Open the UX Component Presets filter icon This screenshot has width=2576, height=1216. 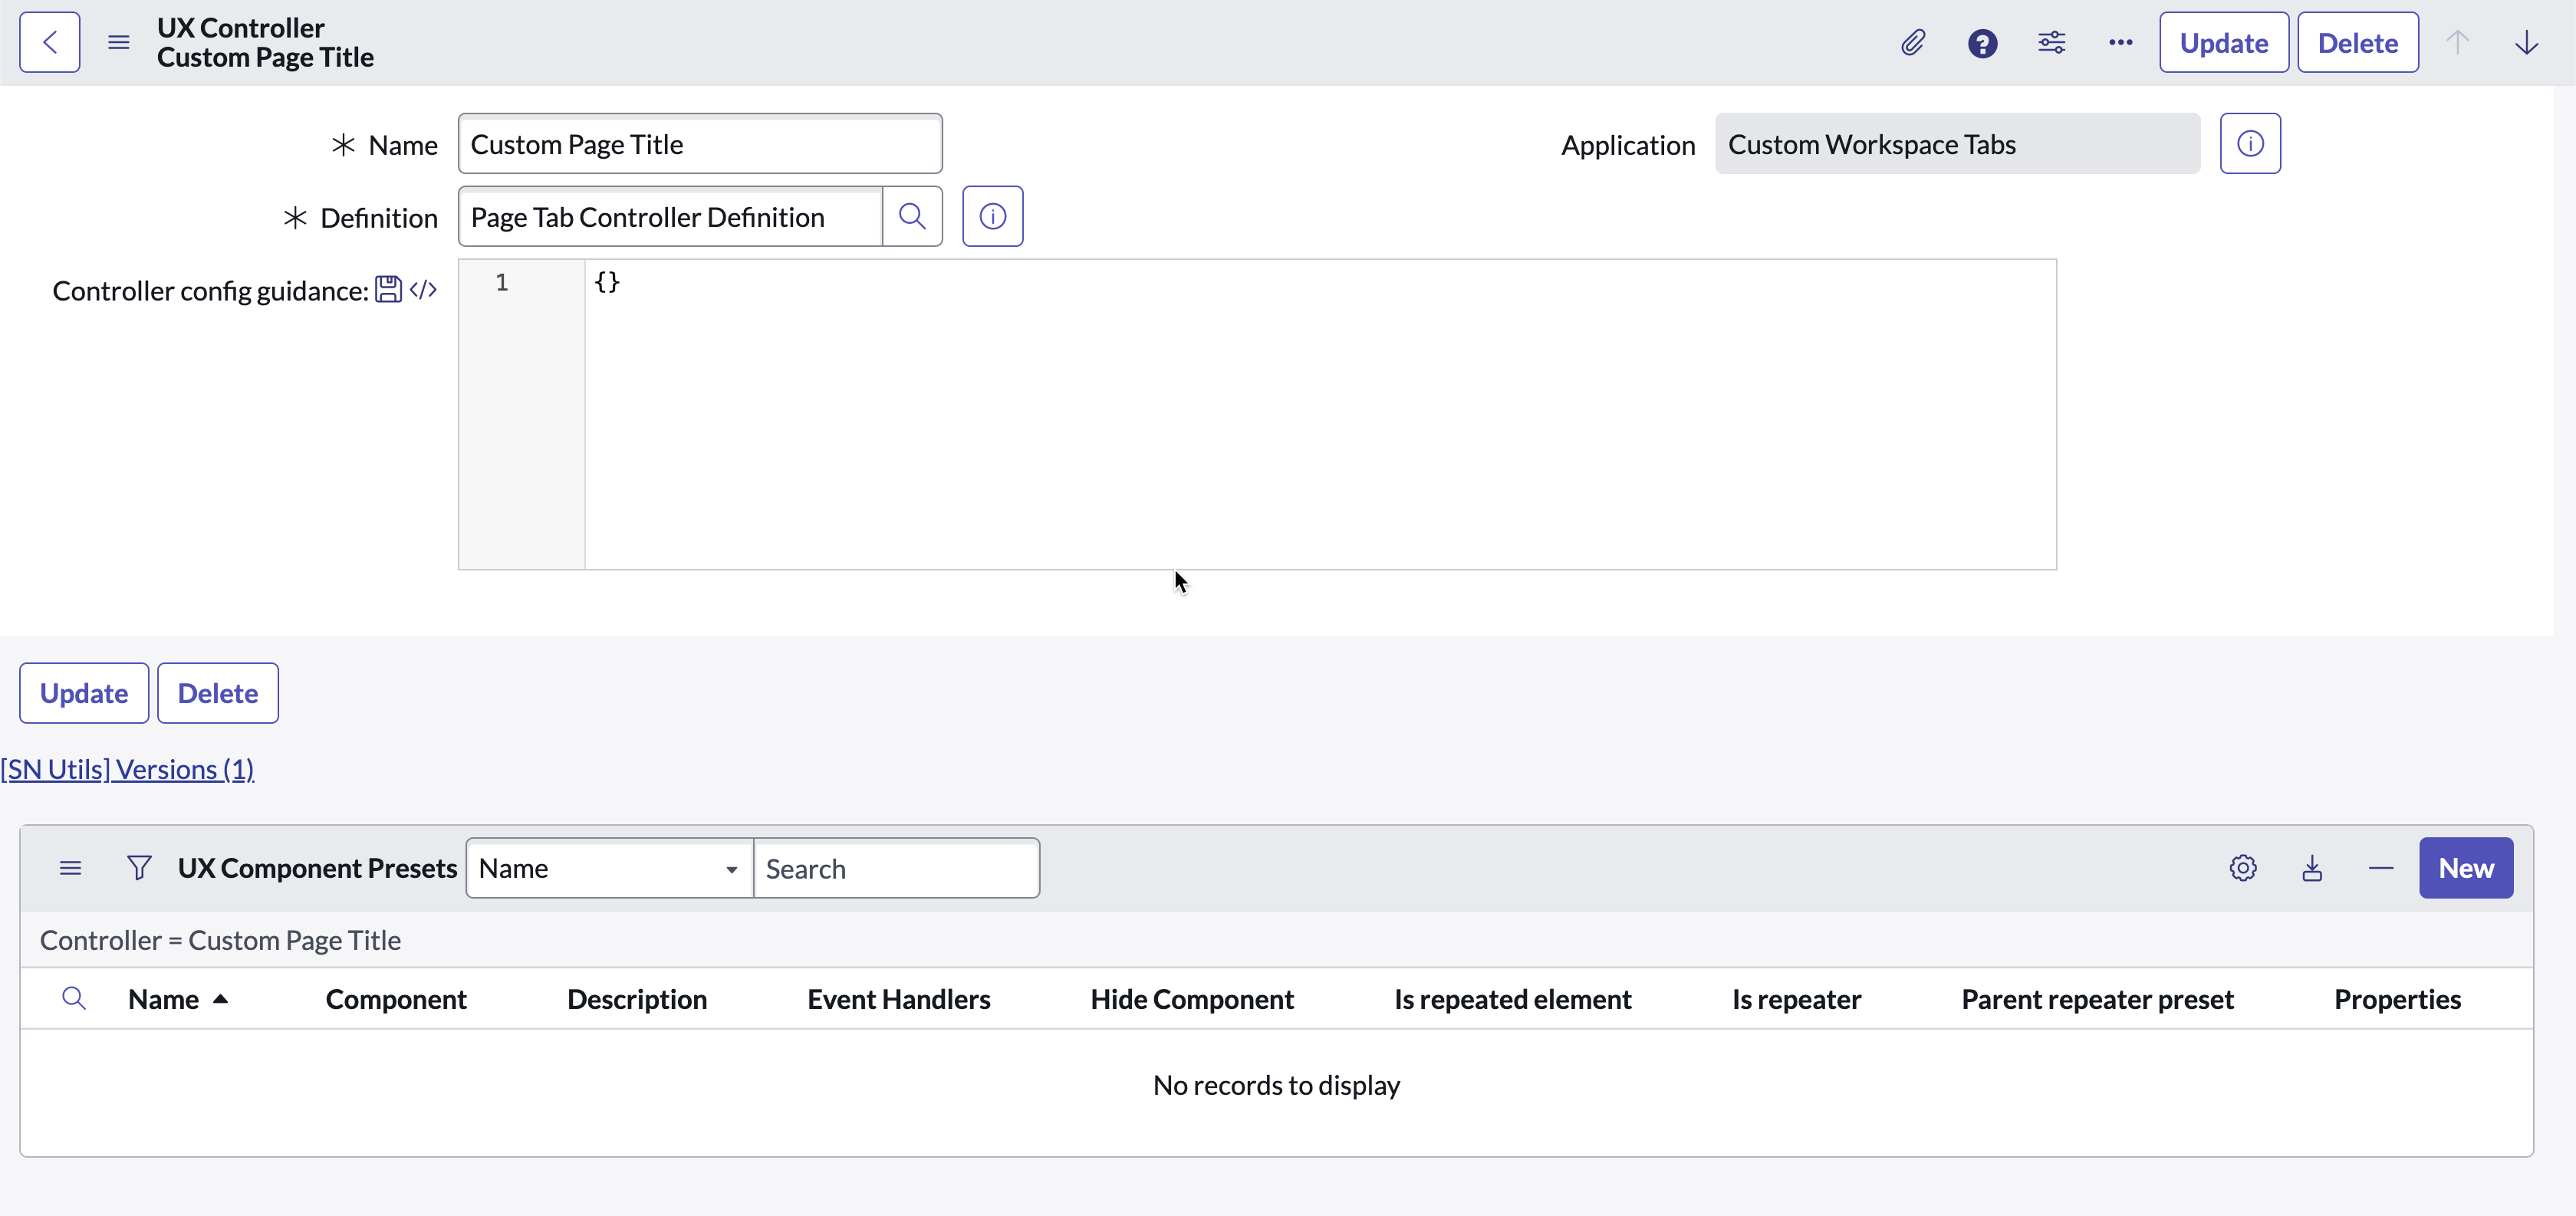(x=140, y=867)
